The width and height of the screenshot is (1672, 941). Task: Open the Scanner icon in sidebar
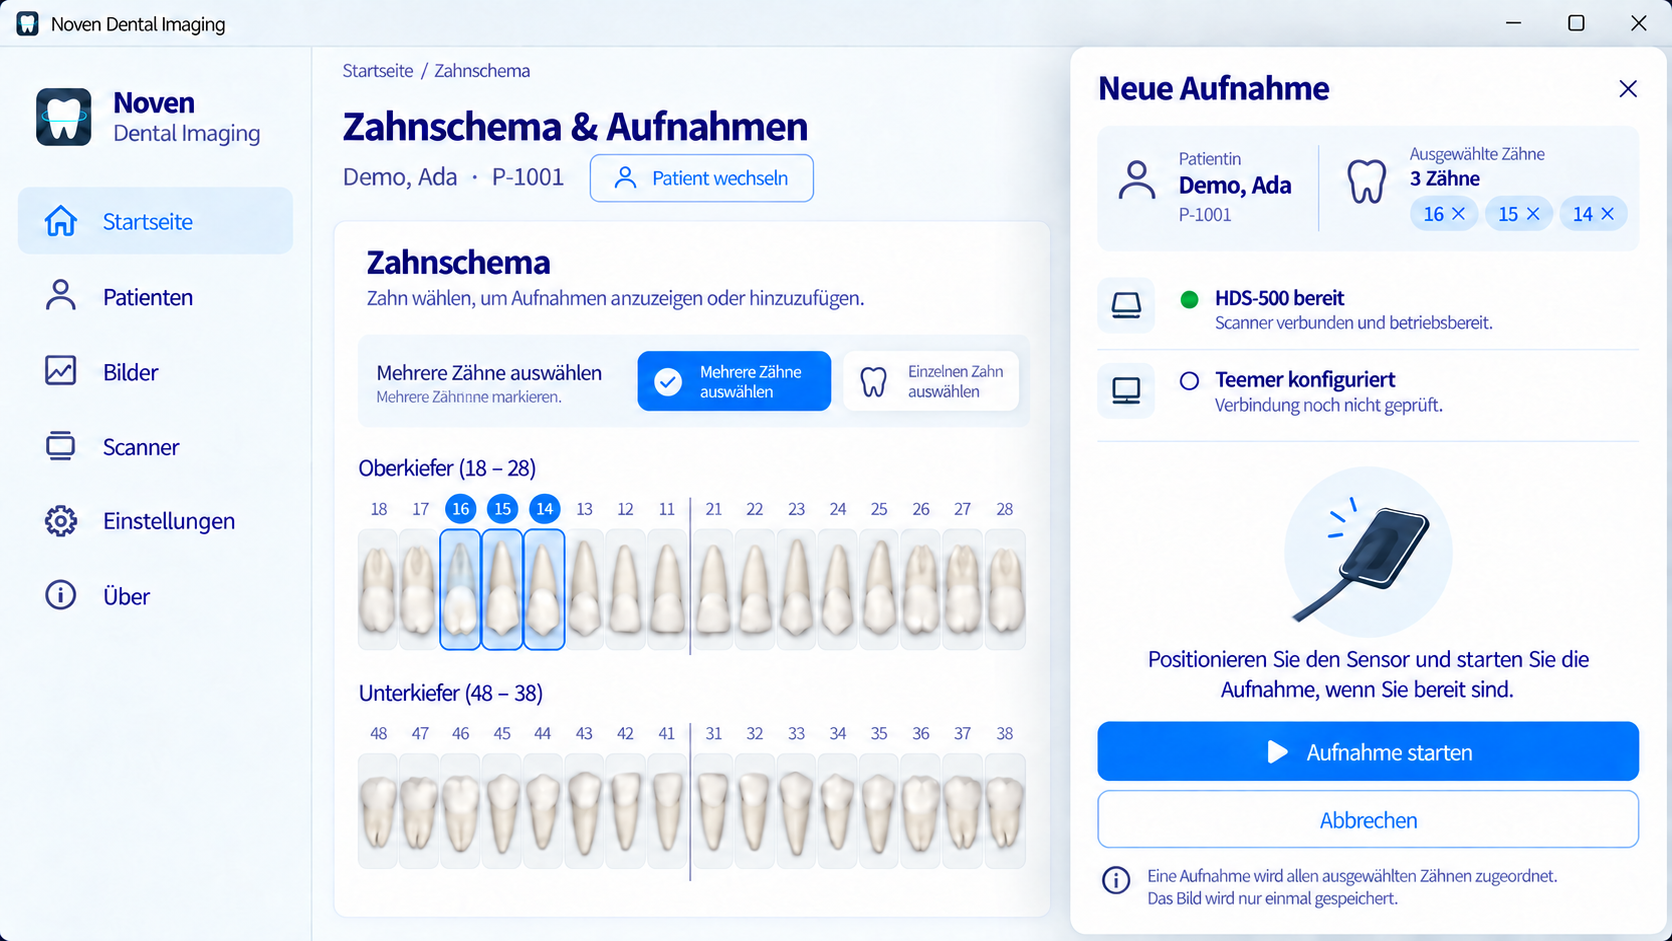(x=60, y=446)
